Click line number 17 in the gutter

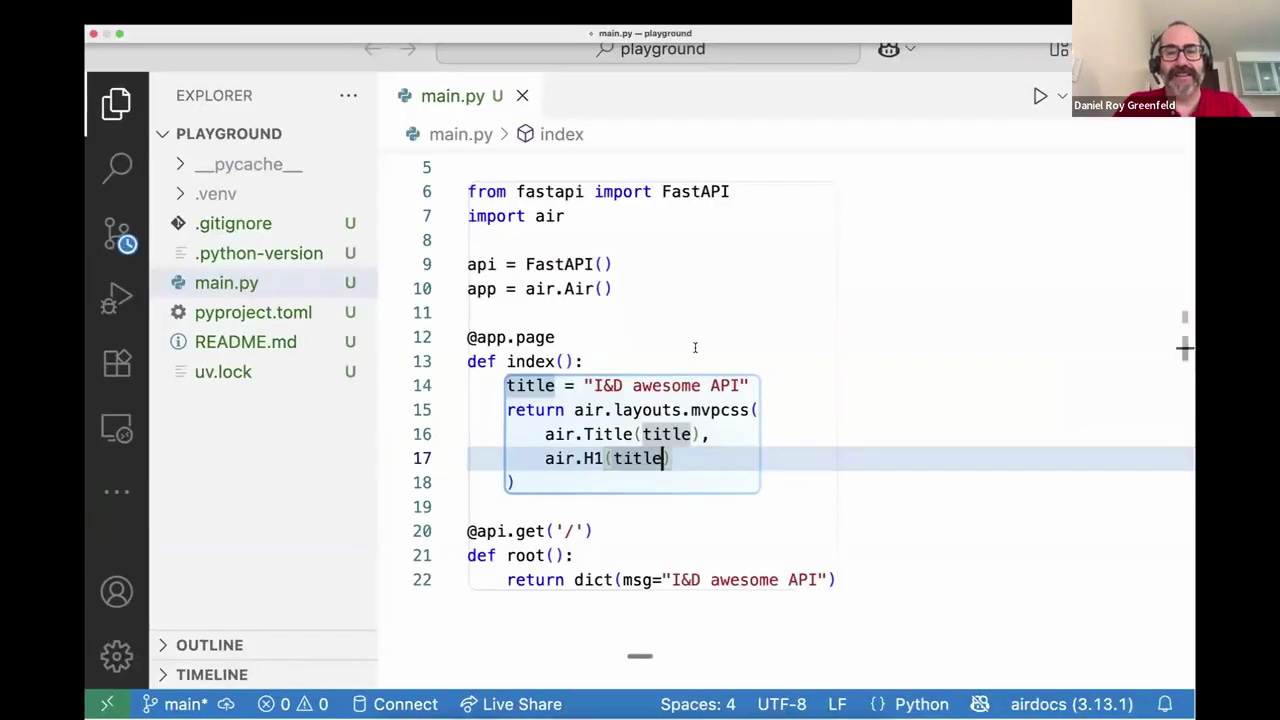(x=422, y=458)
